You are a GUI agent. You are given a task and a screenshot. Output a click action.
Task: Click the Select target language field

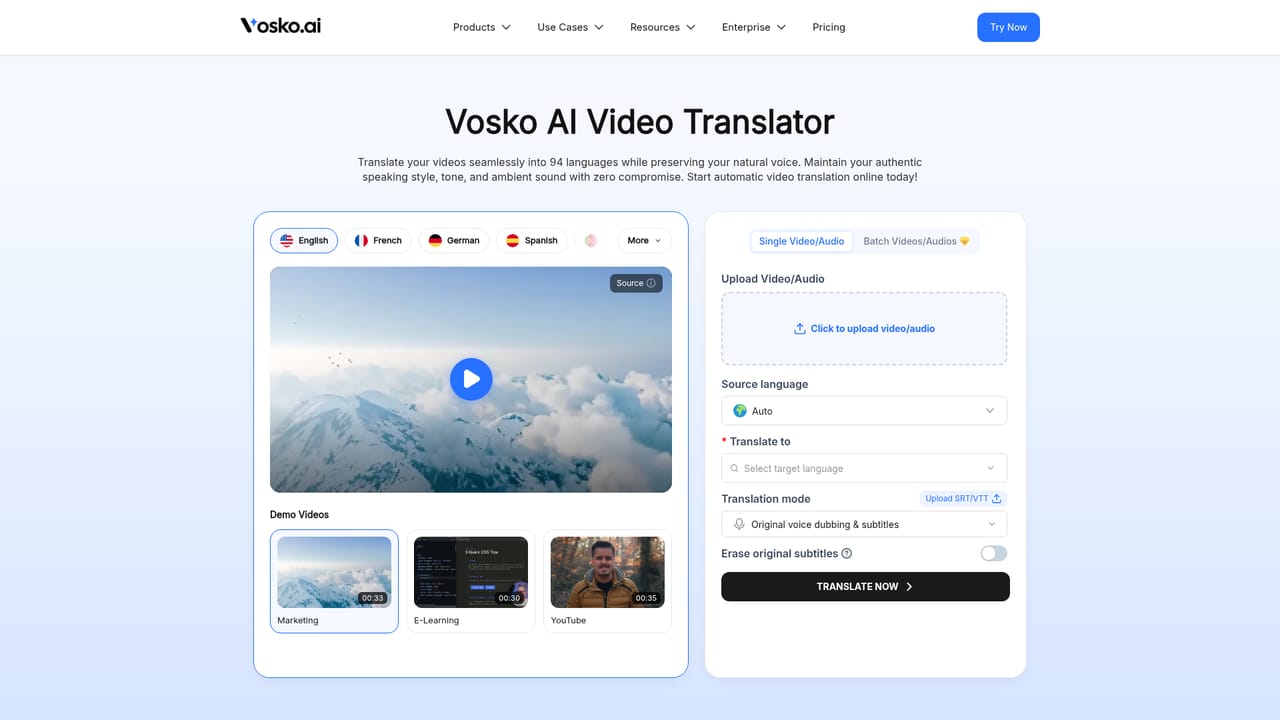(x=864, y=468)
